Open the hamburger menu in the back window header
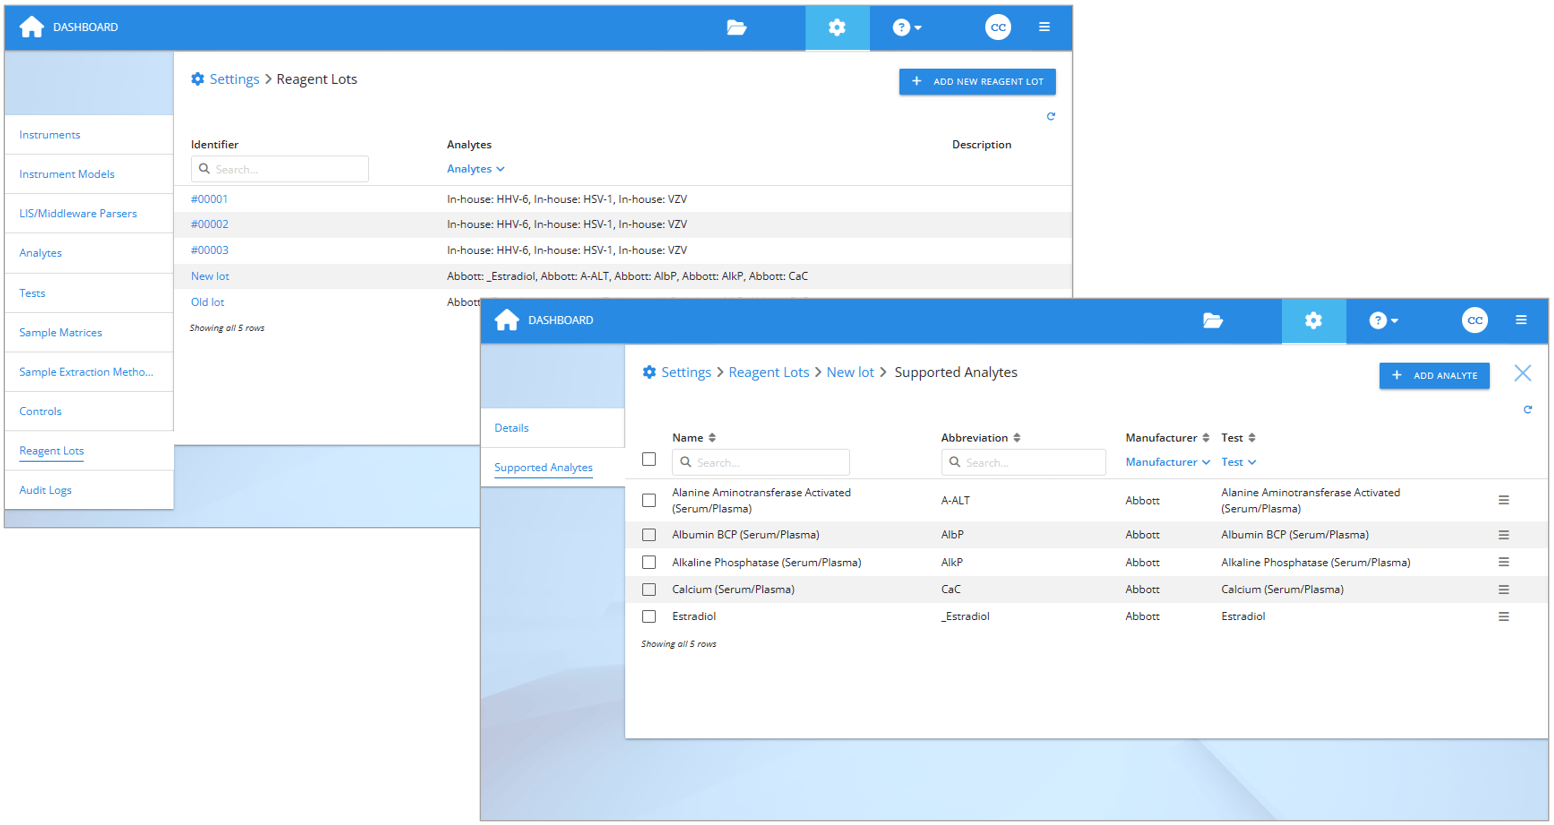The width and height of the screenshot is (1554, 825). pyautogui.click(x=1044, y=27)
